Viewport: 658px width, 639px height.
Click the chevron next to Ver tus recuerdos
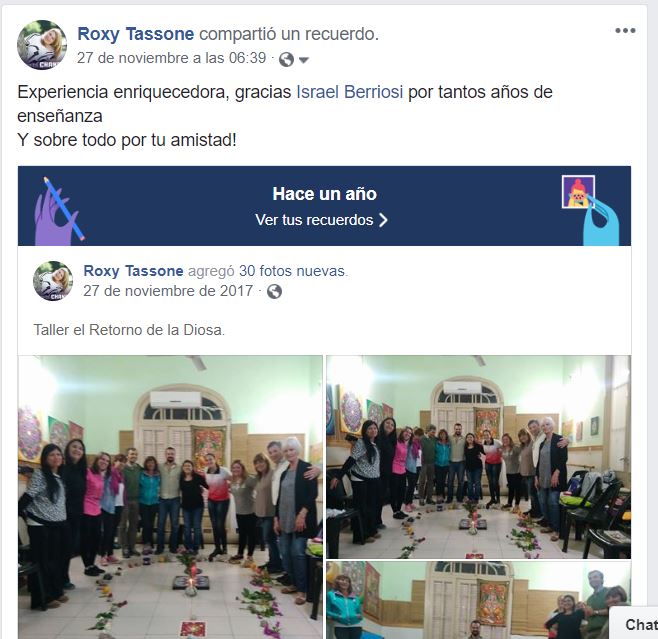click(383, 220)
